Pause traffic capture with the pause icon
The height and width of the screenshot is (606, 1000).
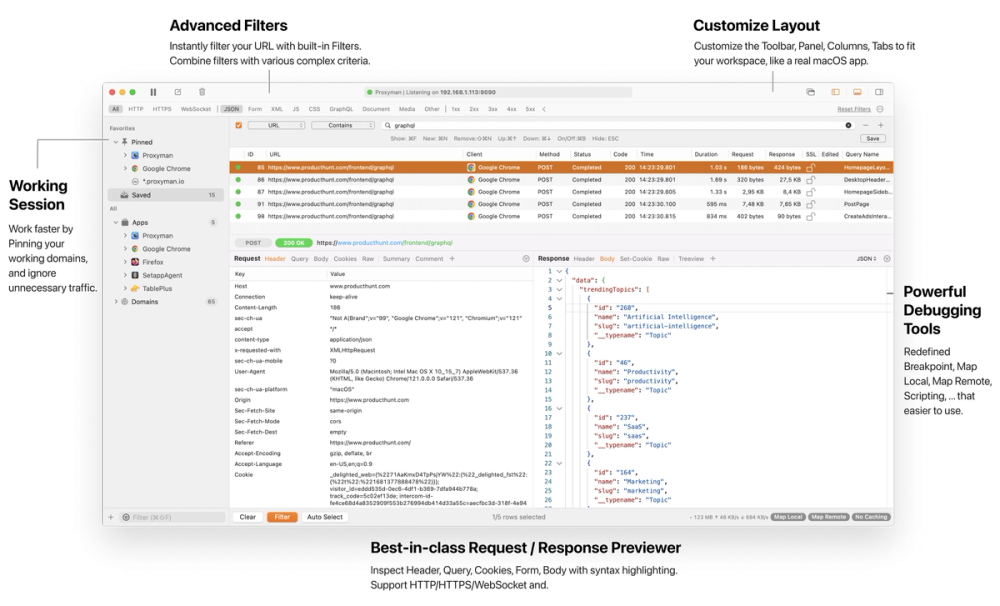tap(153, 92)
